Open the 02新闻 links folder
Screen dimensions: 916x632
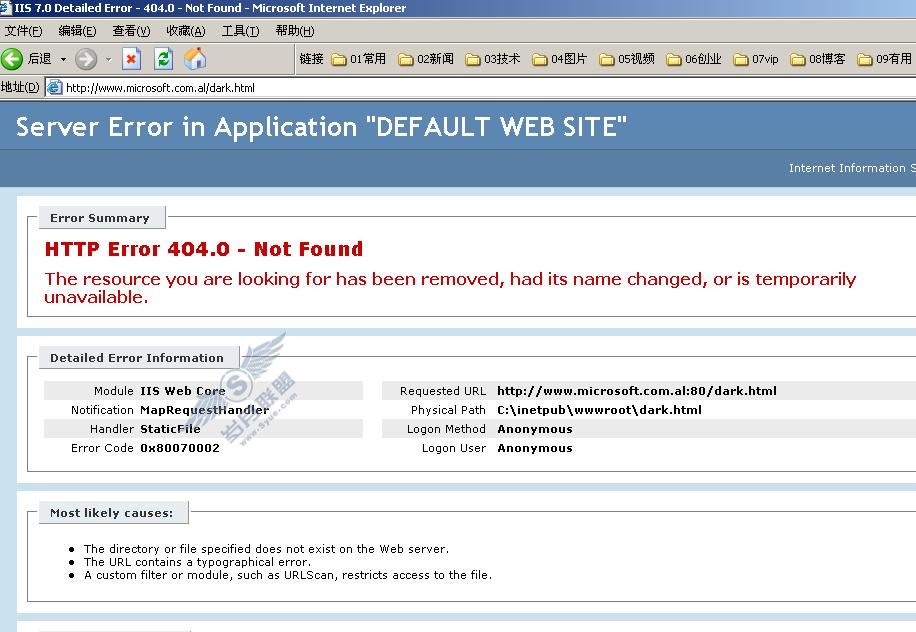tap(426, 59)
